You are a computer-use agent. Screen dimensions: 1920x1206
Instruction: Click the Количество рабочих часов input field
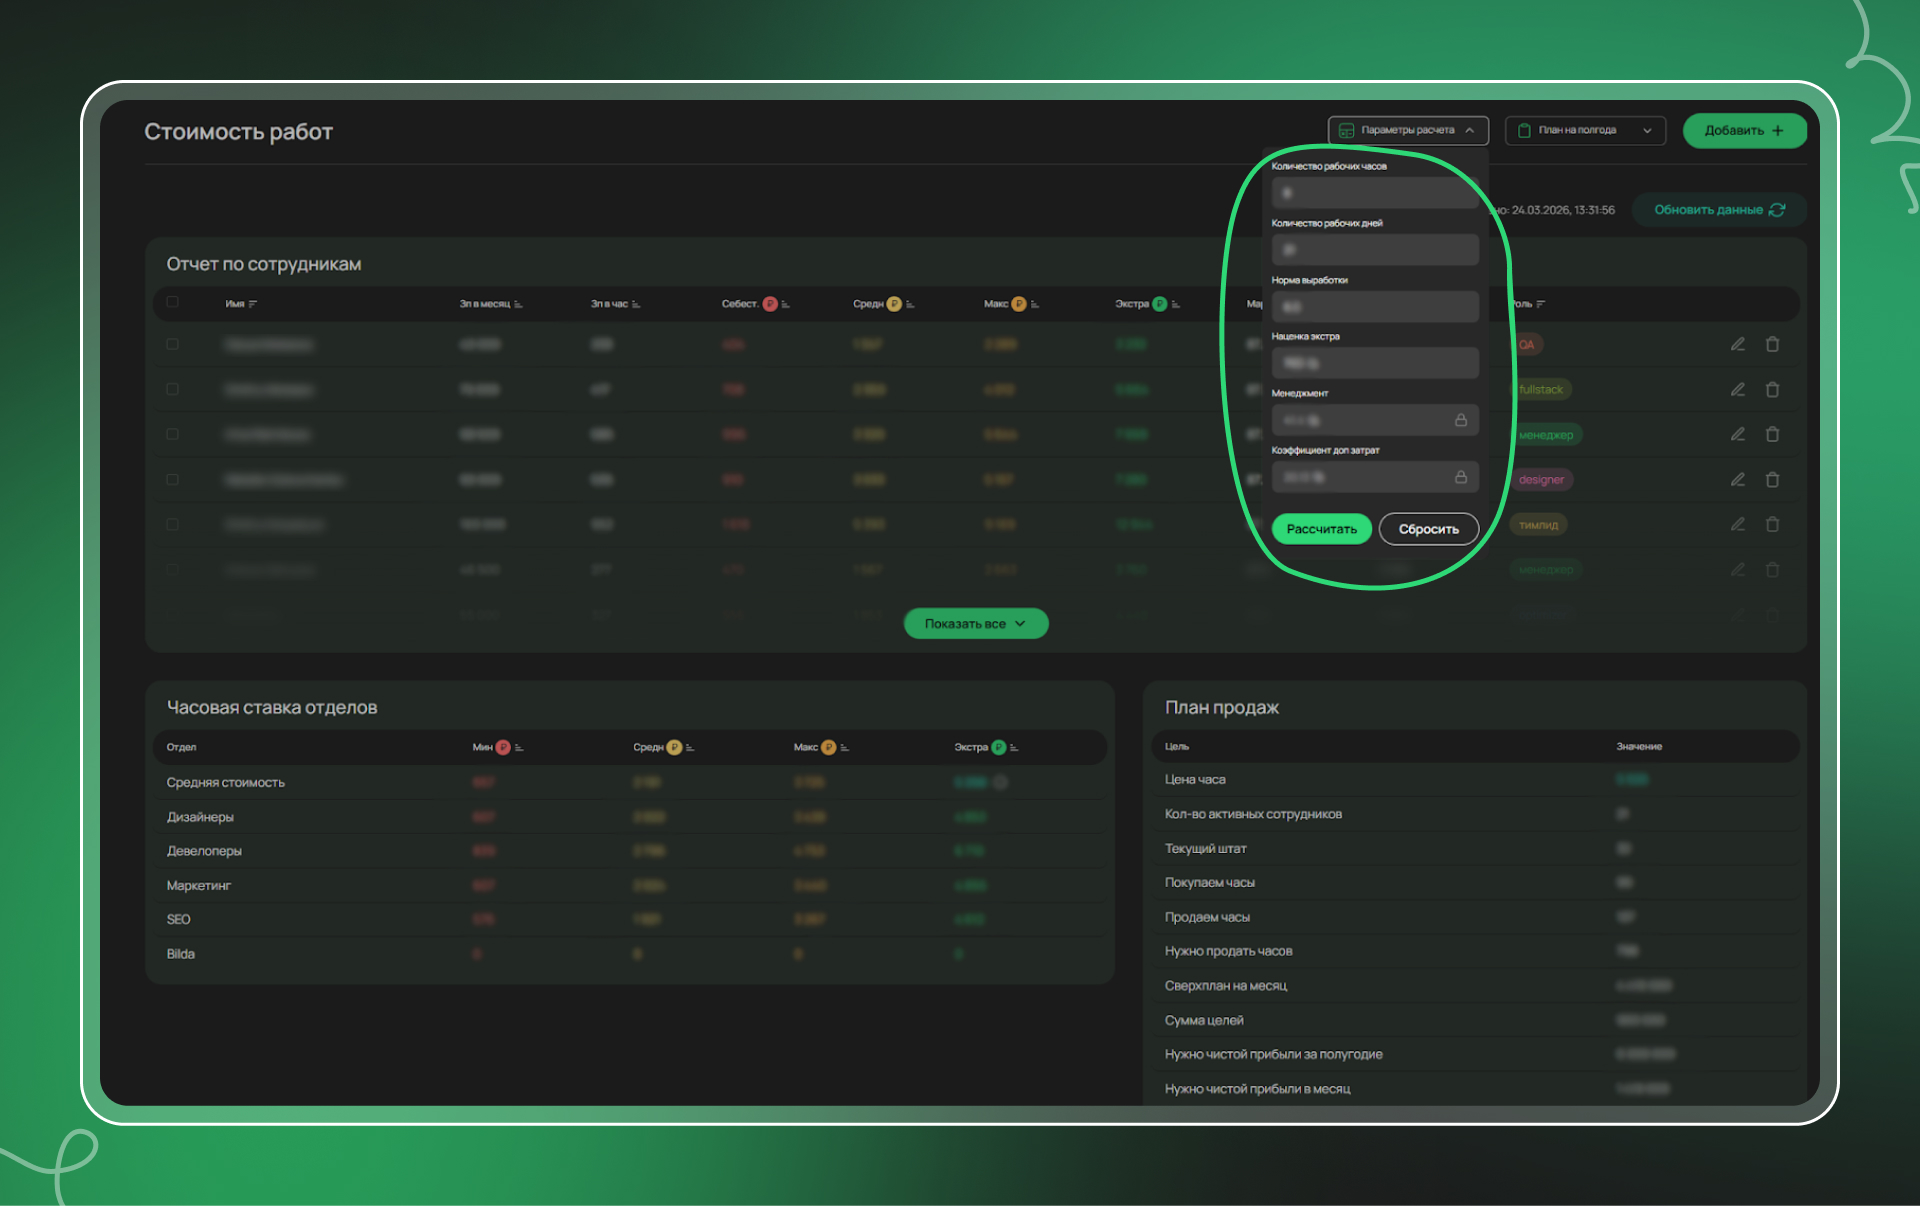1374,193
